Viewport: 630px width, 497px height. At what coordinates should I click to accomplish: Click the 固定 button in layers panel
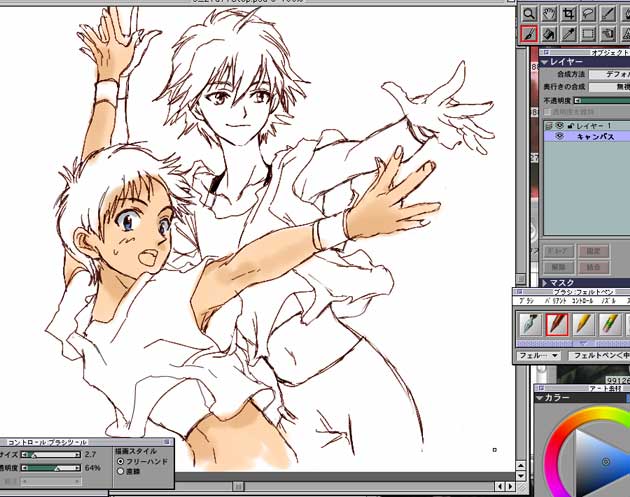pyautogui.click(x=593, y=252)
